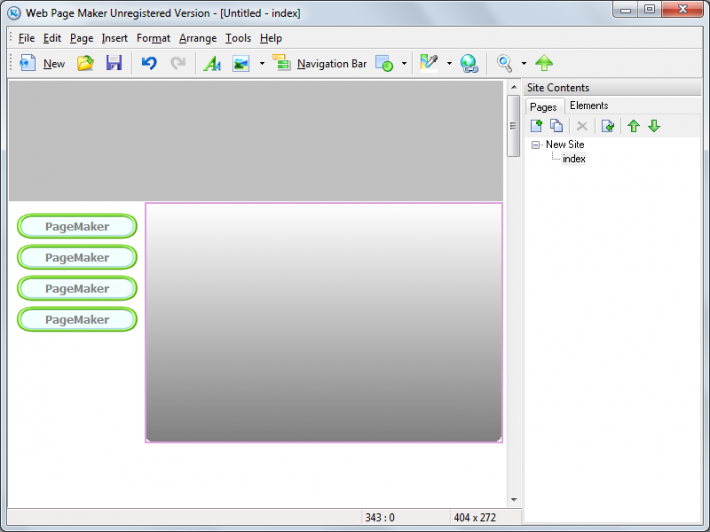Select the first PageMaker button
Screen dimensions: 710x532
(x=77, y=226)
